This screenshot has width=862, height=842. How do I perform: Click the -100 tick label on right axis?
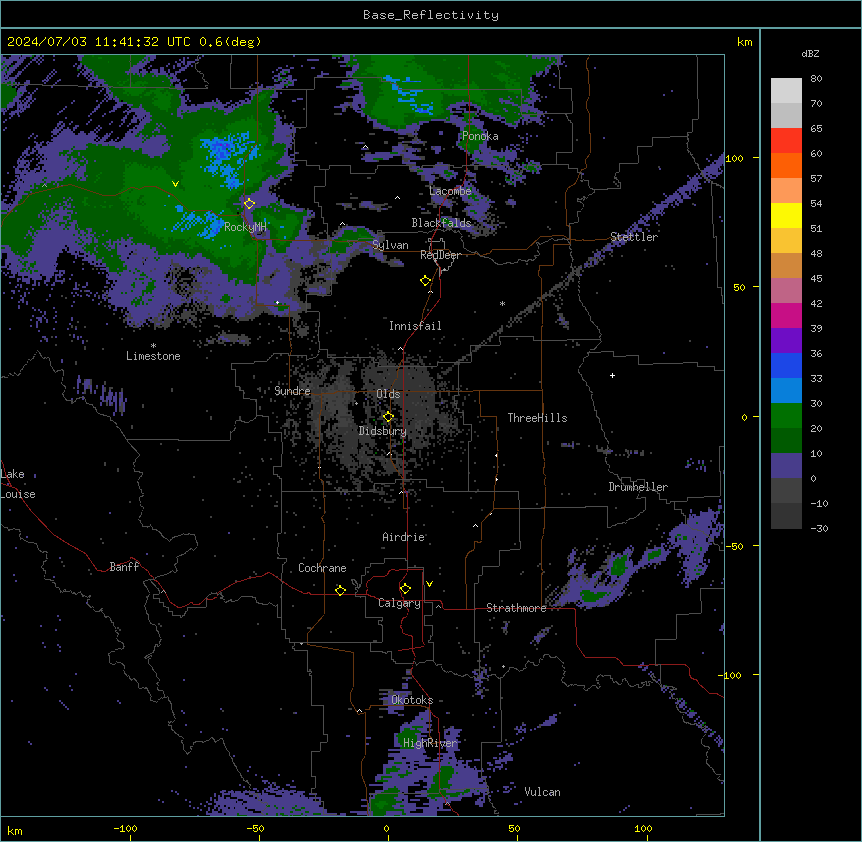tap(731, 675)
